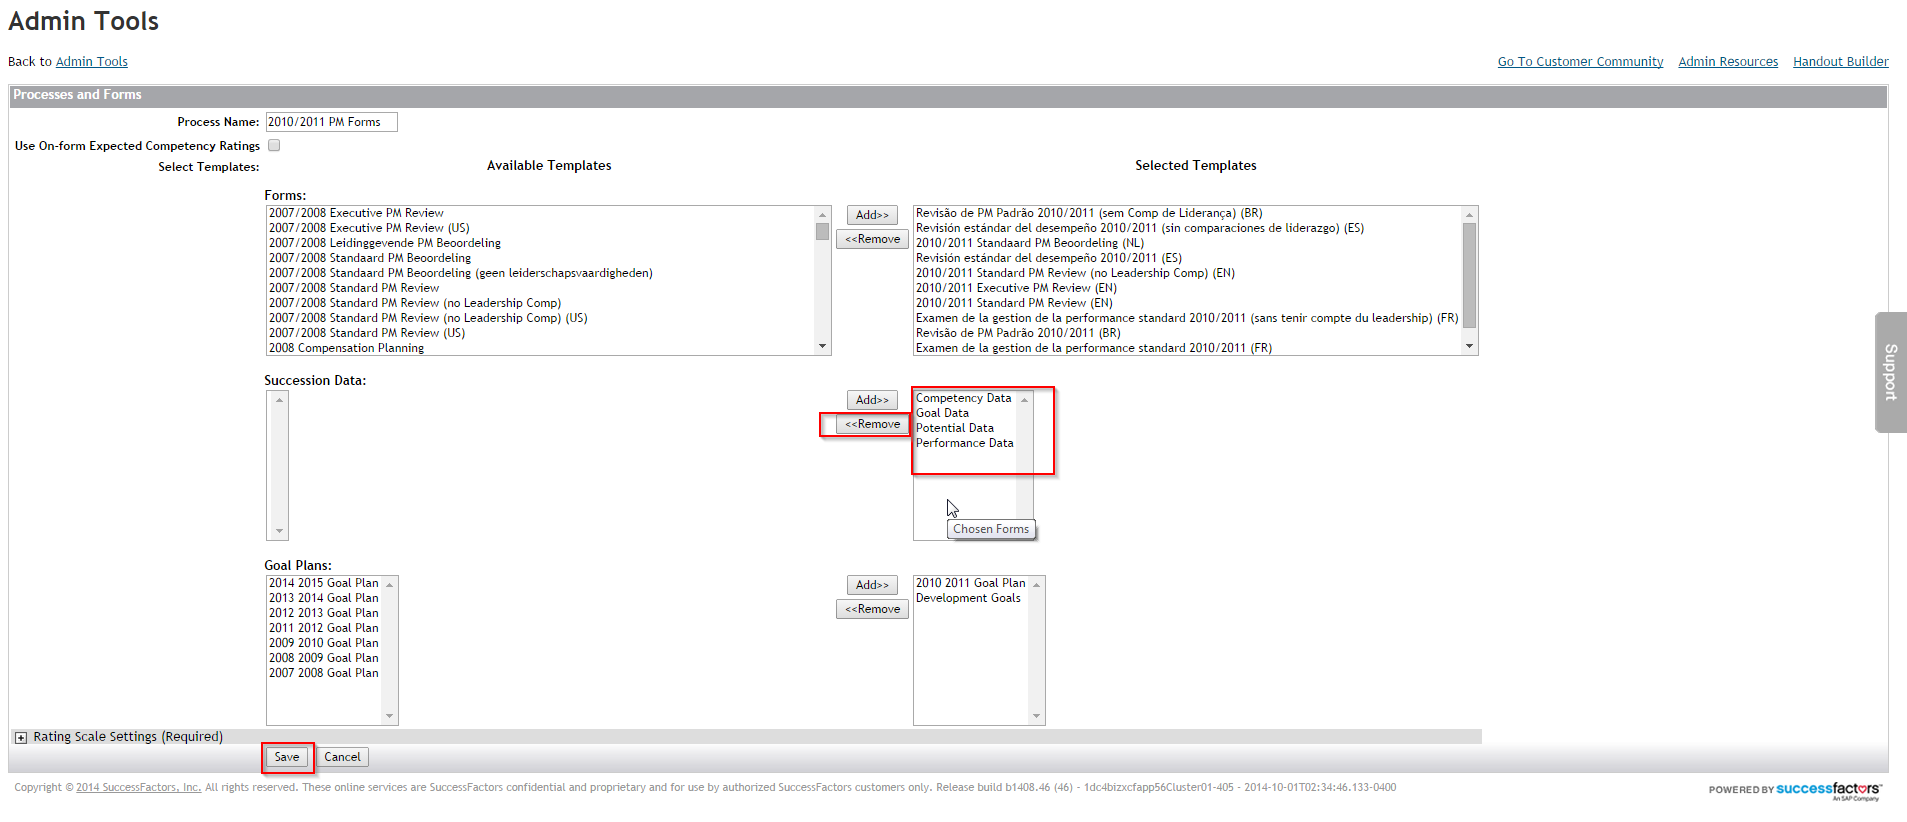The image size is (1907, 822).
Task: Select '2007/2008 Executive PM Review (US)' template
Action: [541, 228]
